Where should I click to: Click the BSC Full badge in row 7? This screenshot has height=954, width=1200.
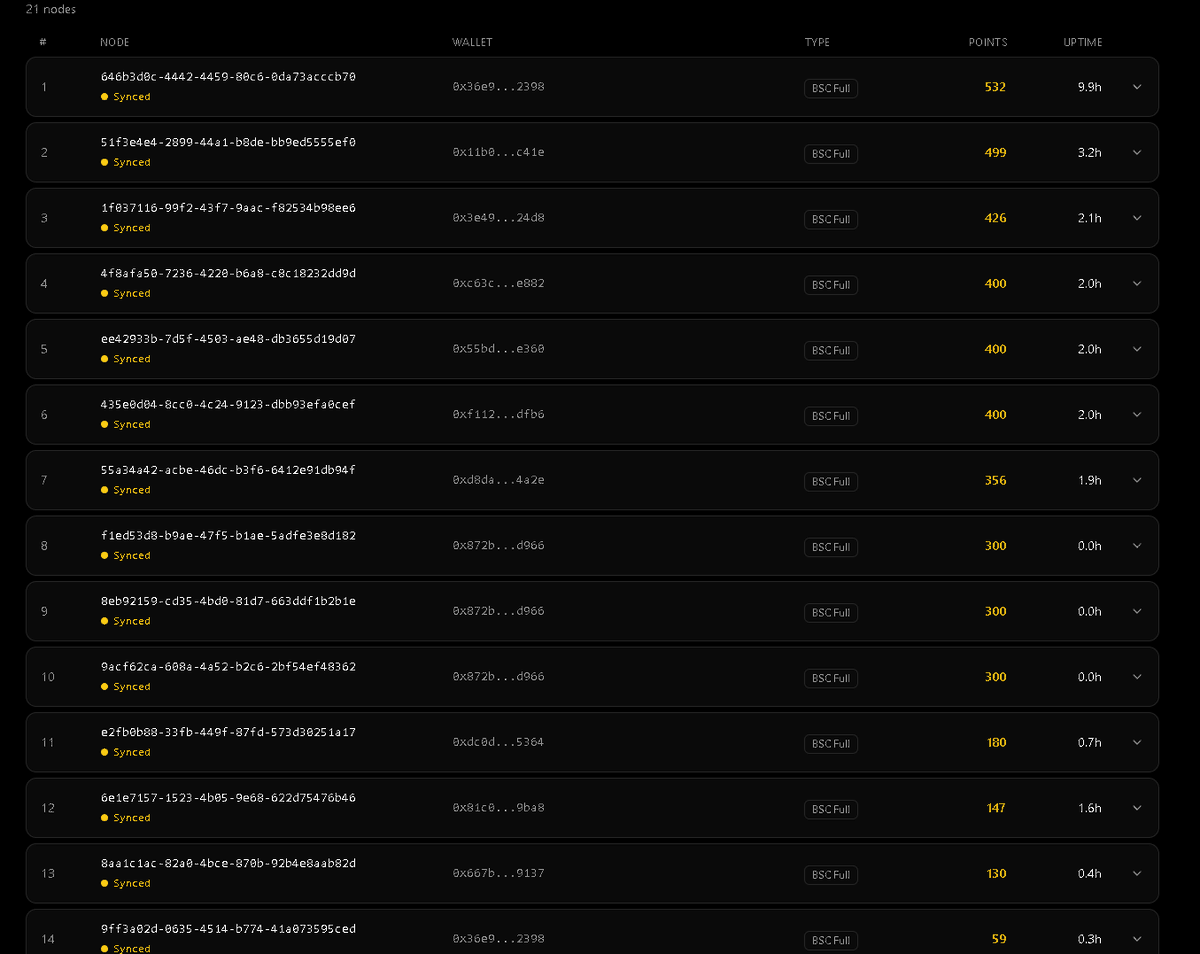[831, 482]
